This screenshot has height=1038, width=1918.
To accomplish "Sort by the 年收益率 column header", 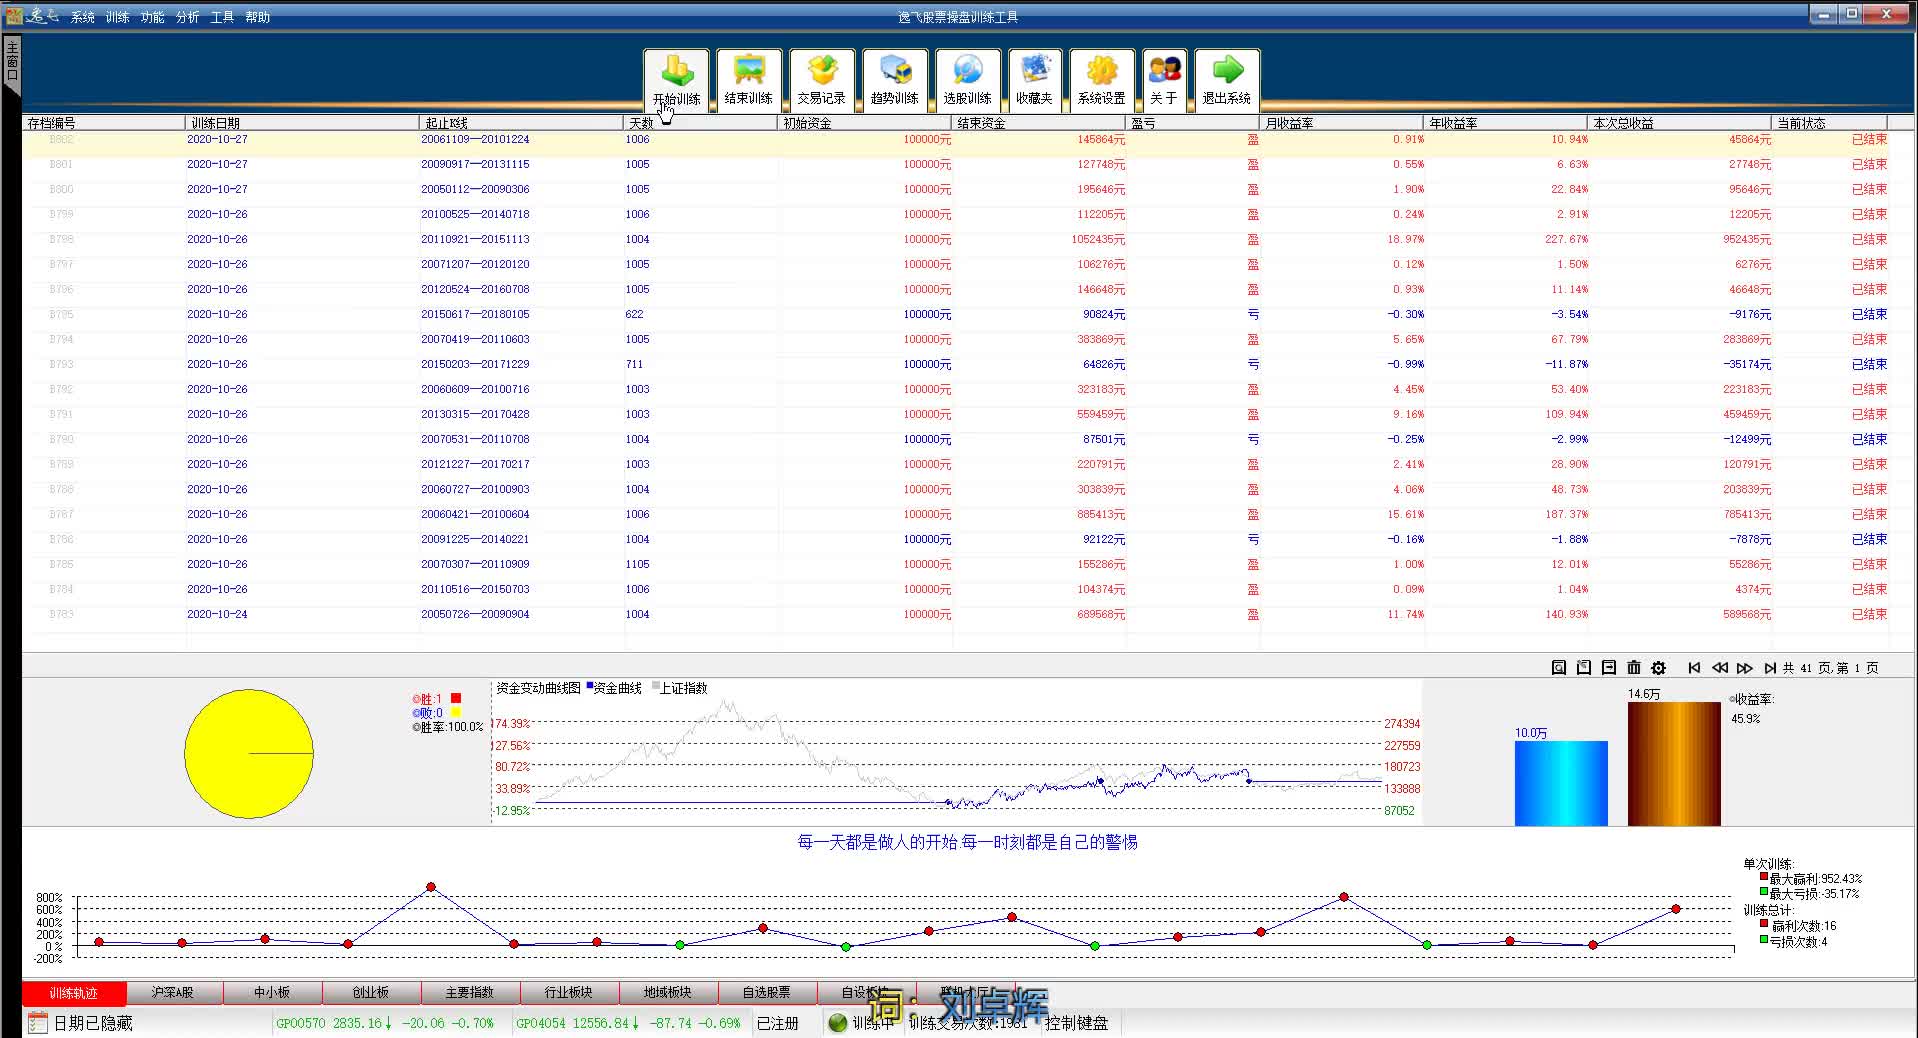I will tap(1507, 123).
